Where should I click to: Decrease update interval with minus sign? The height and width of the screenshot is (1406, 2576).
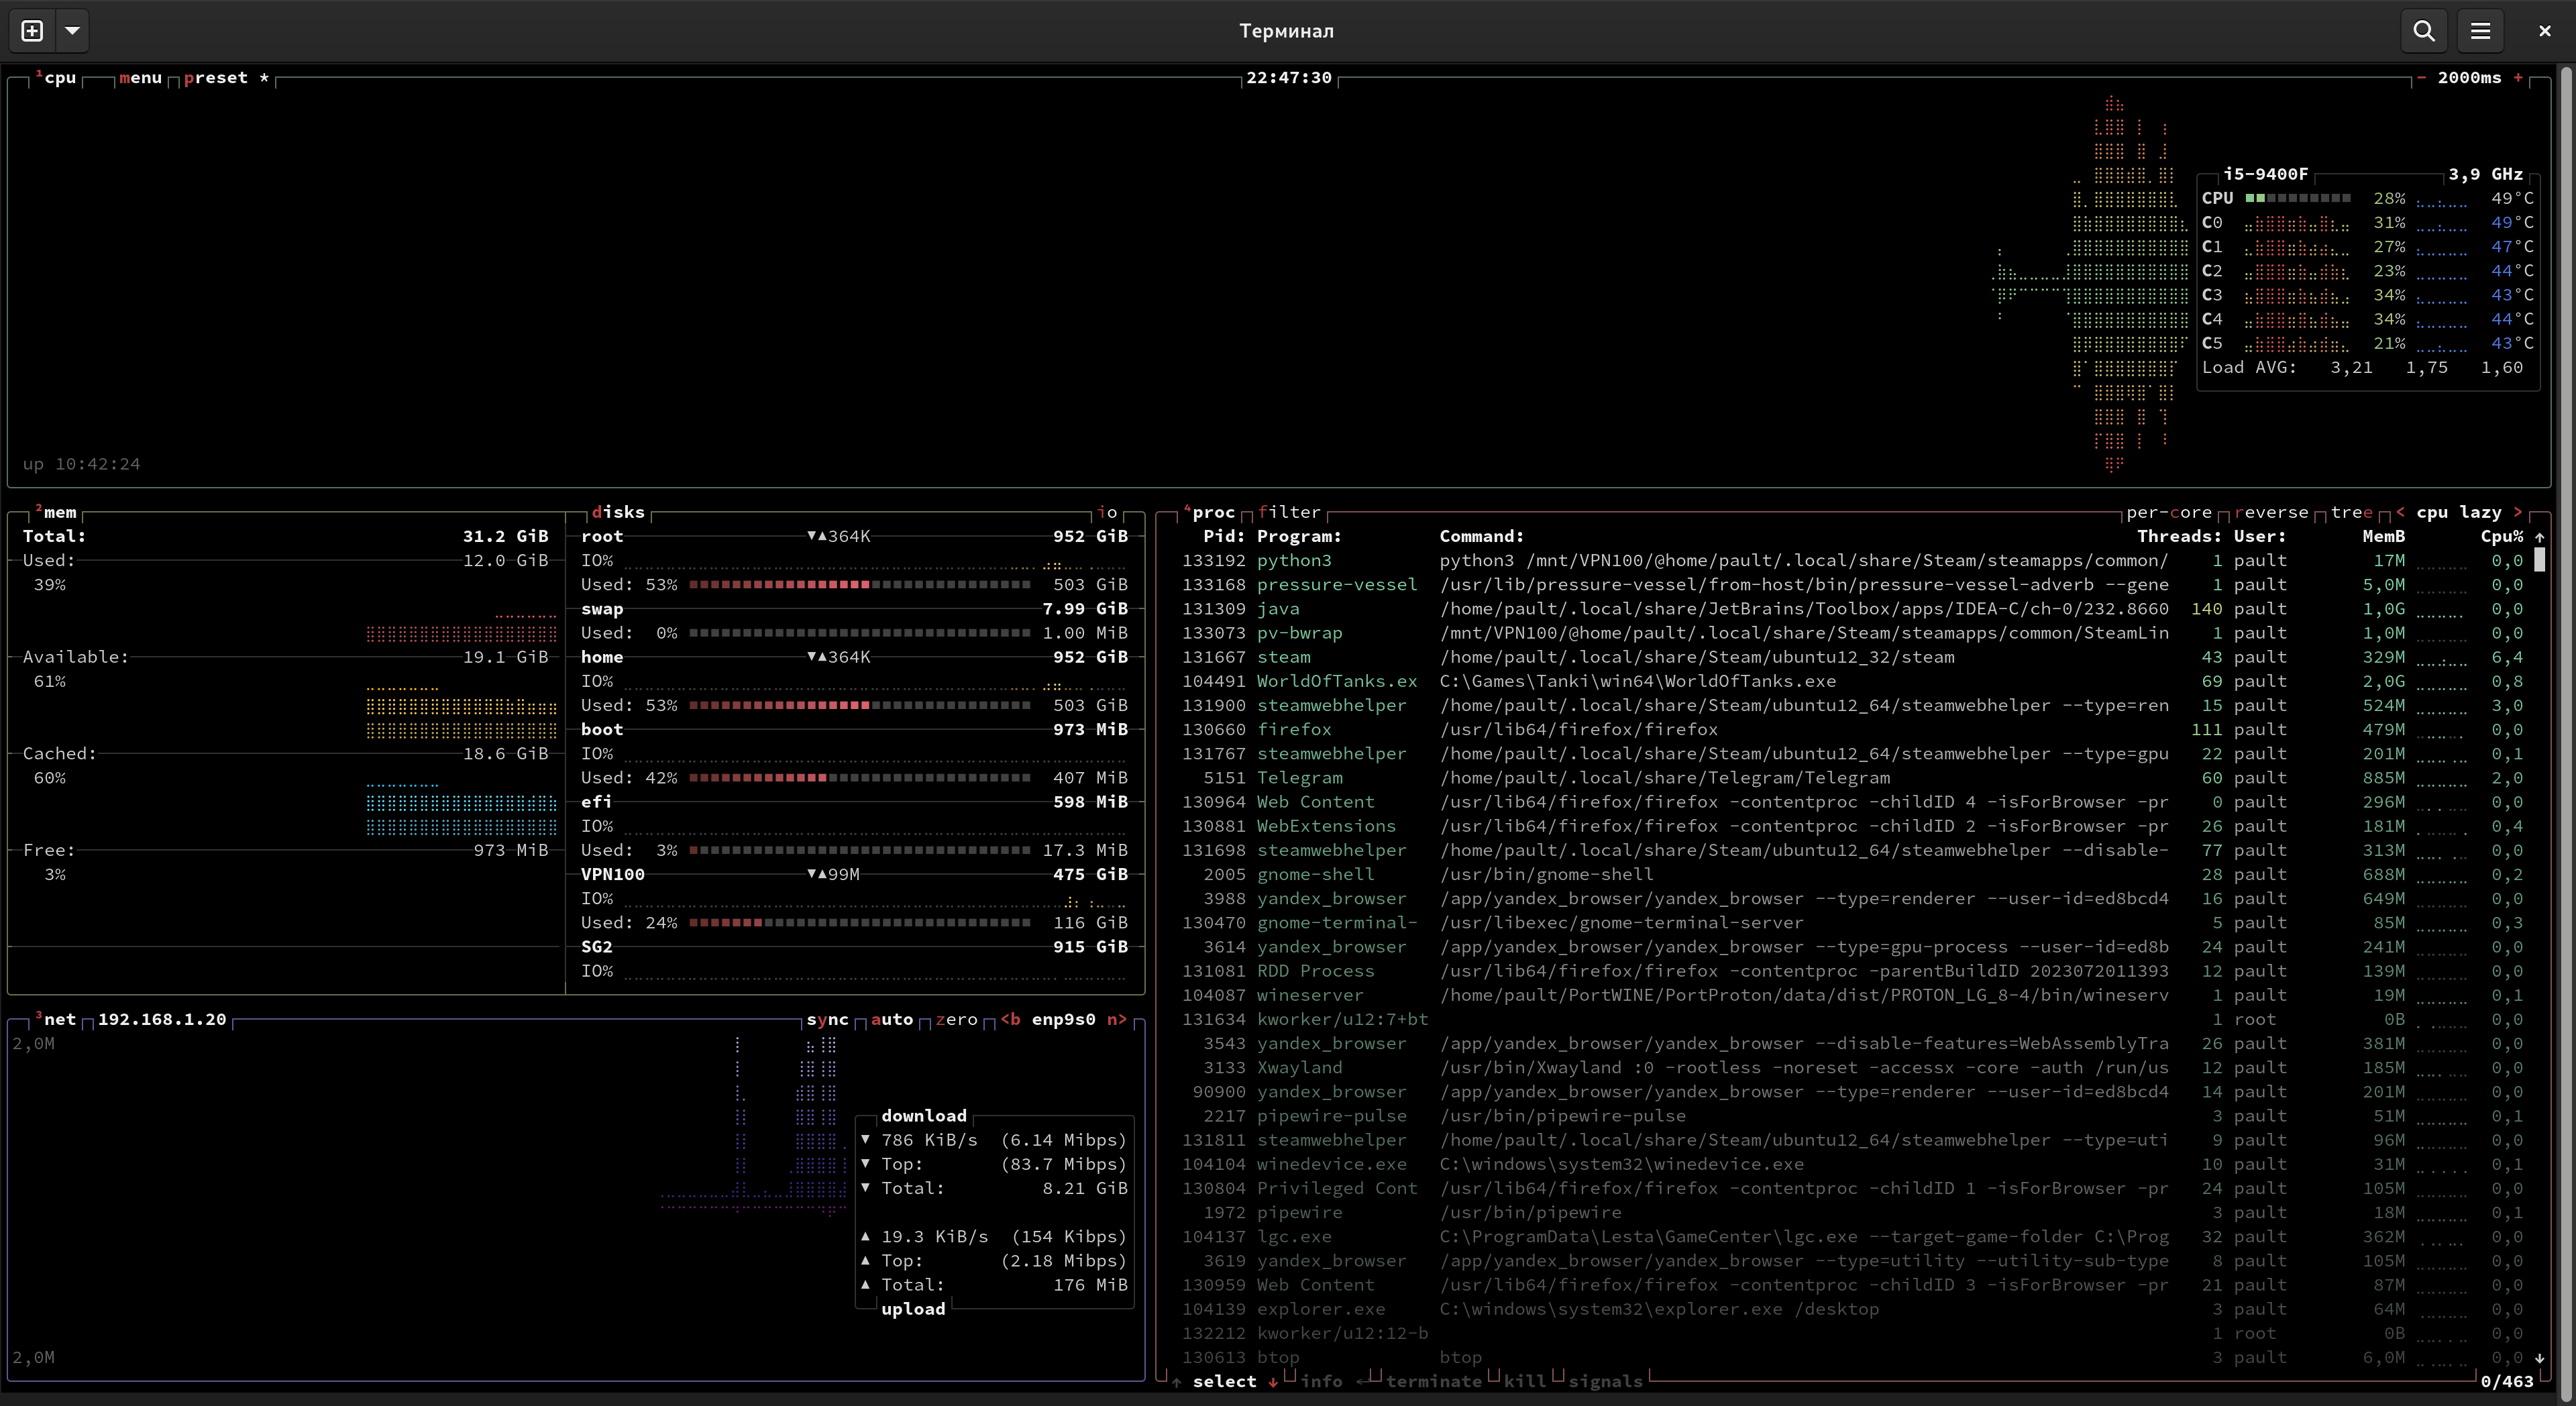pos(2421,78)
